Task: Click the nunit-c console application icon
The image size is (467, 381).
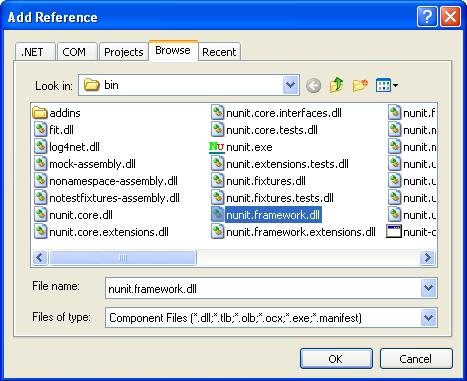Action: [394, 231]
